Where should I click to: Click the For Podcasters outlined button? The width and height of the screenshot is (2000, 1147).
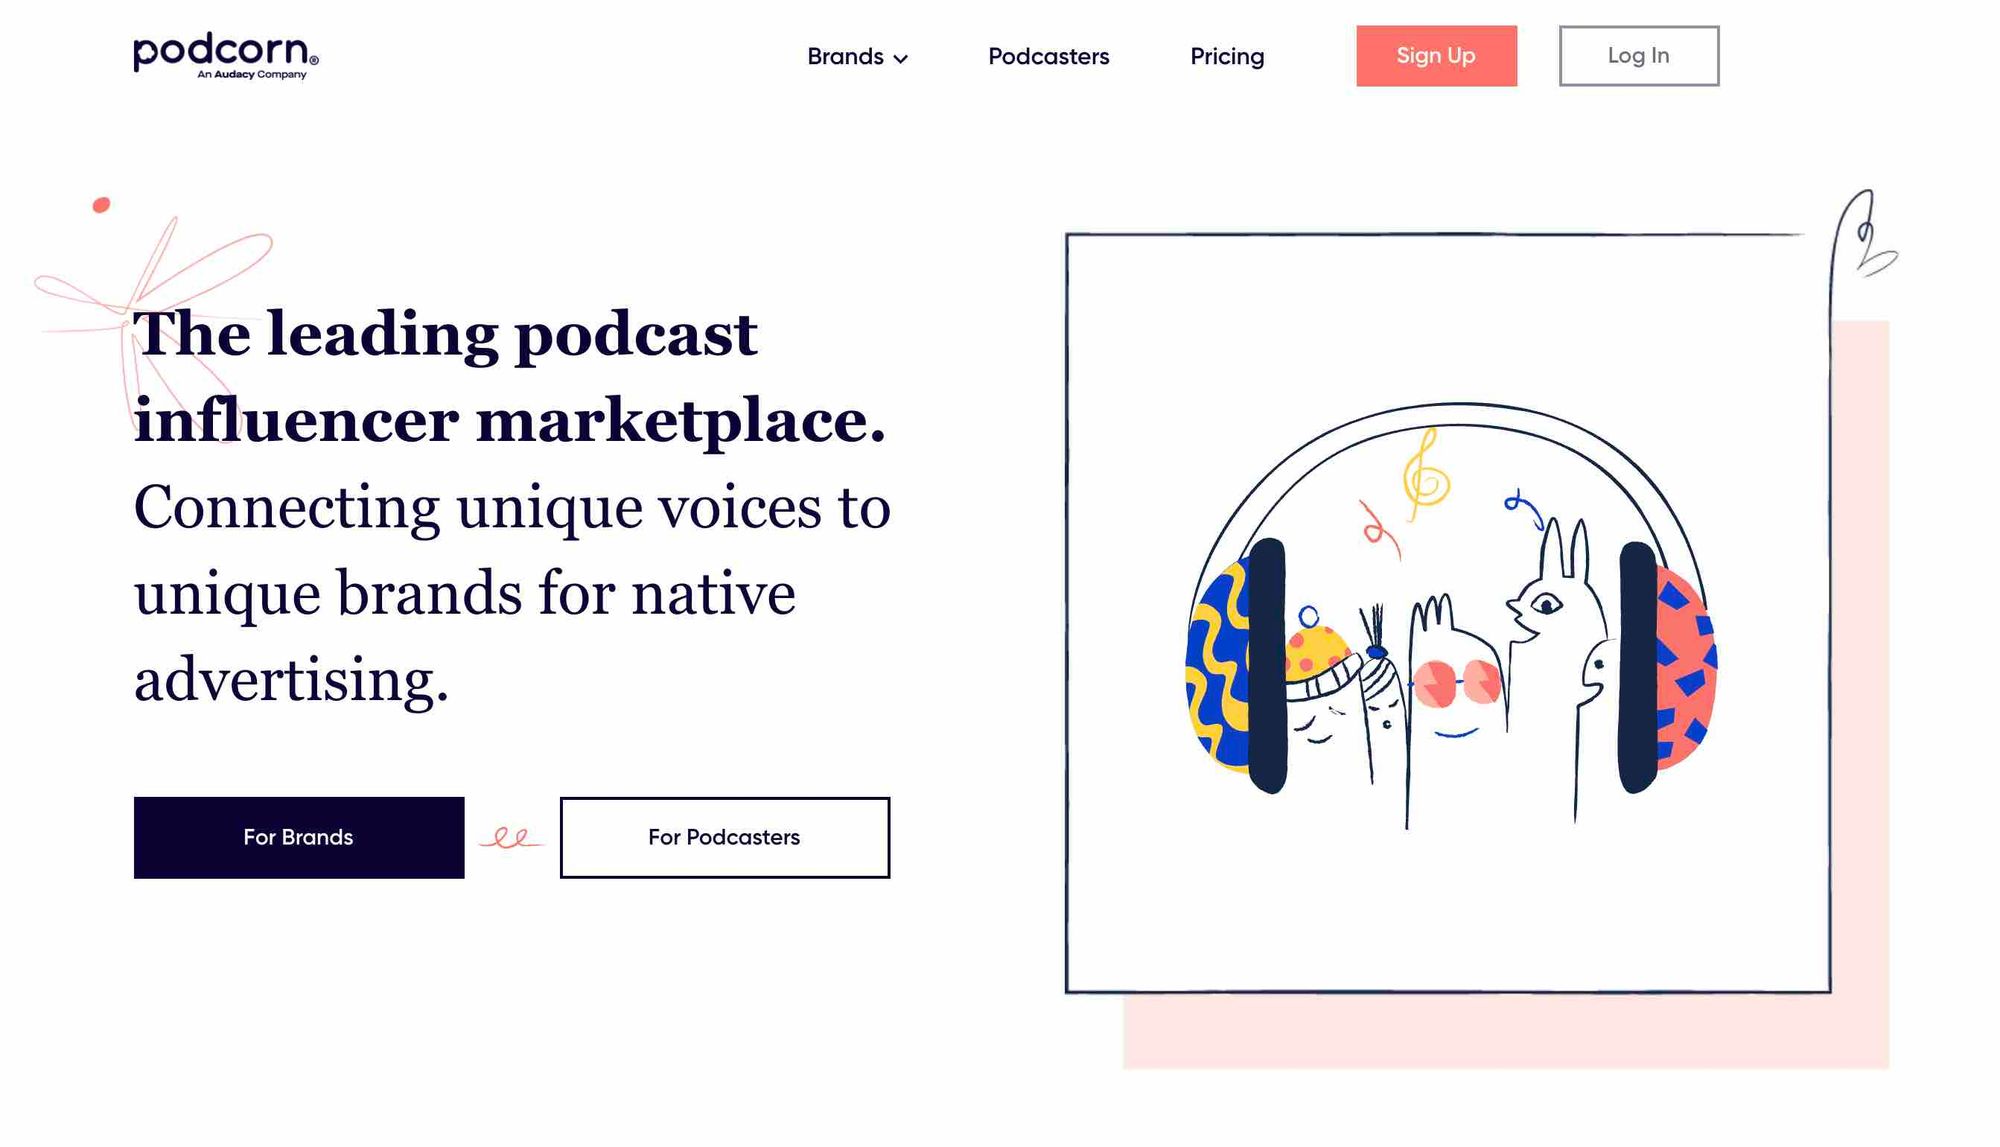[724, 837]
